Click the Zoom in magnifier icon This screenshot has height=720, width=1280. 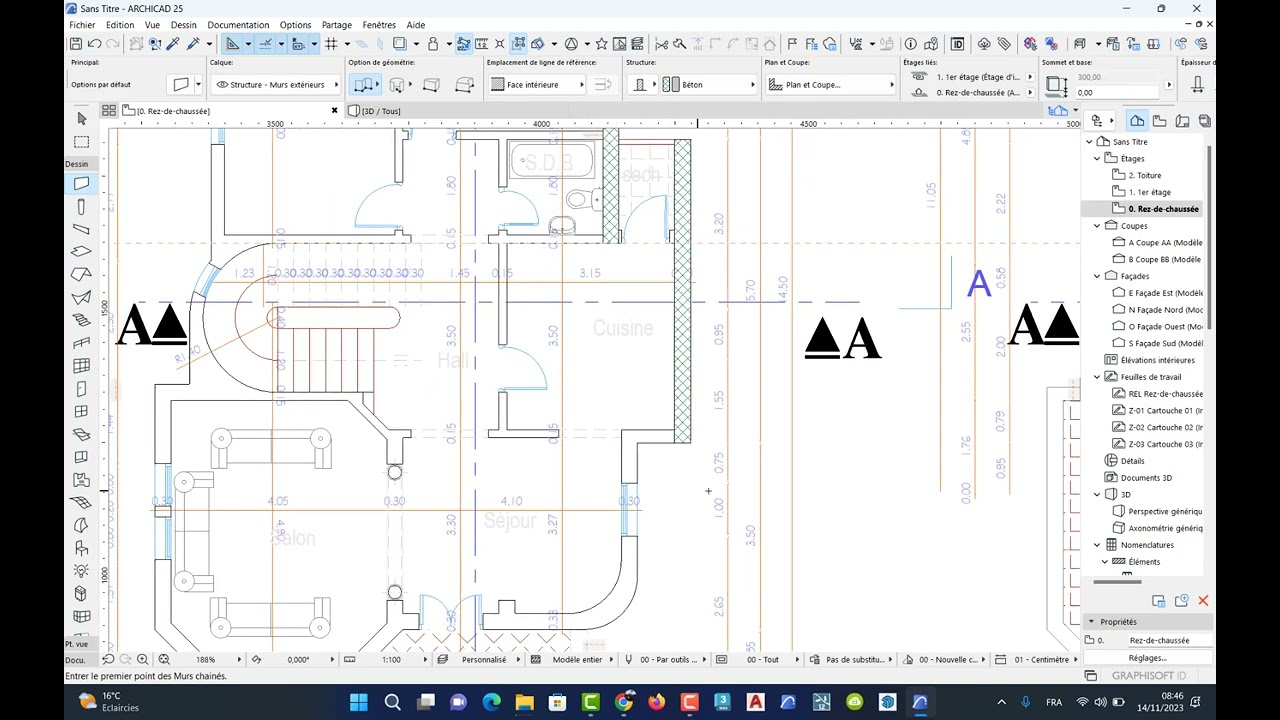coord(143,660)
